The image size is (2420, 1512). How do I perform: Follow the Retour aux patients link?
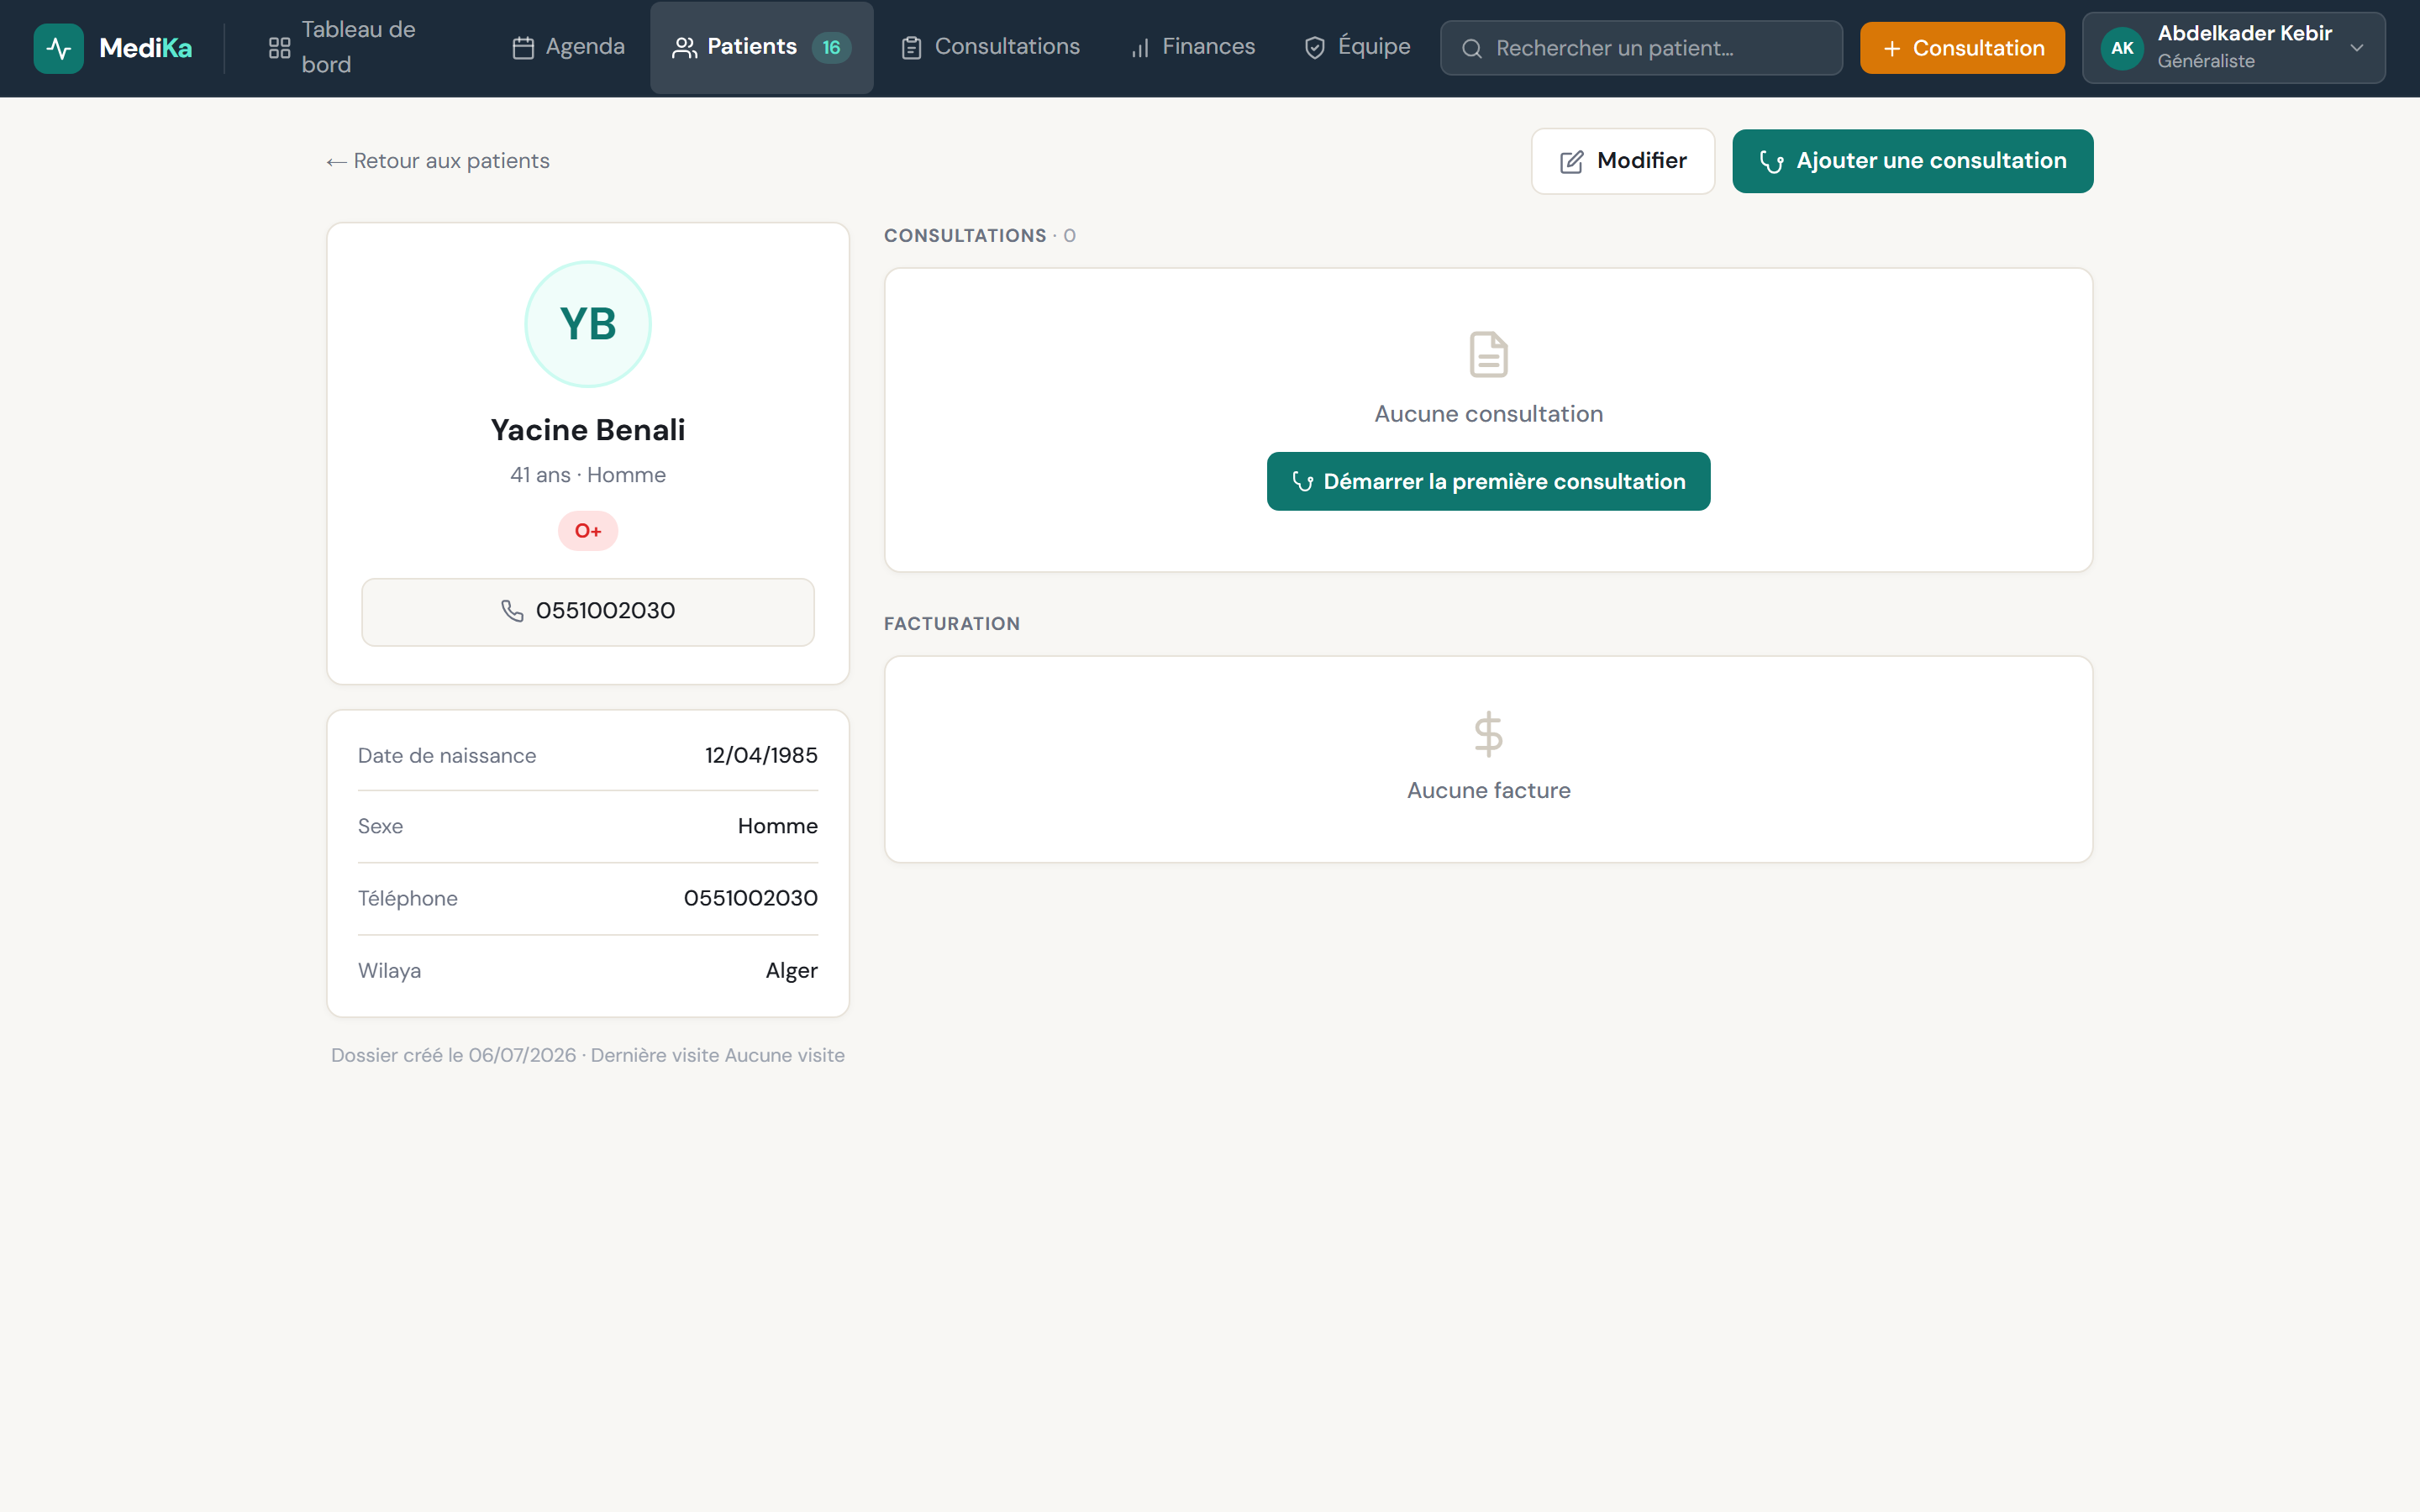438,161
